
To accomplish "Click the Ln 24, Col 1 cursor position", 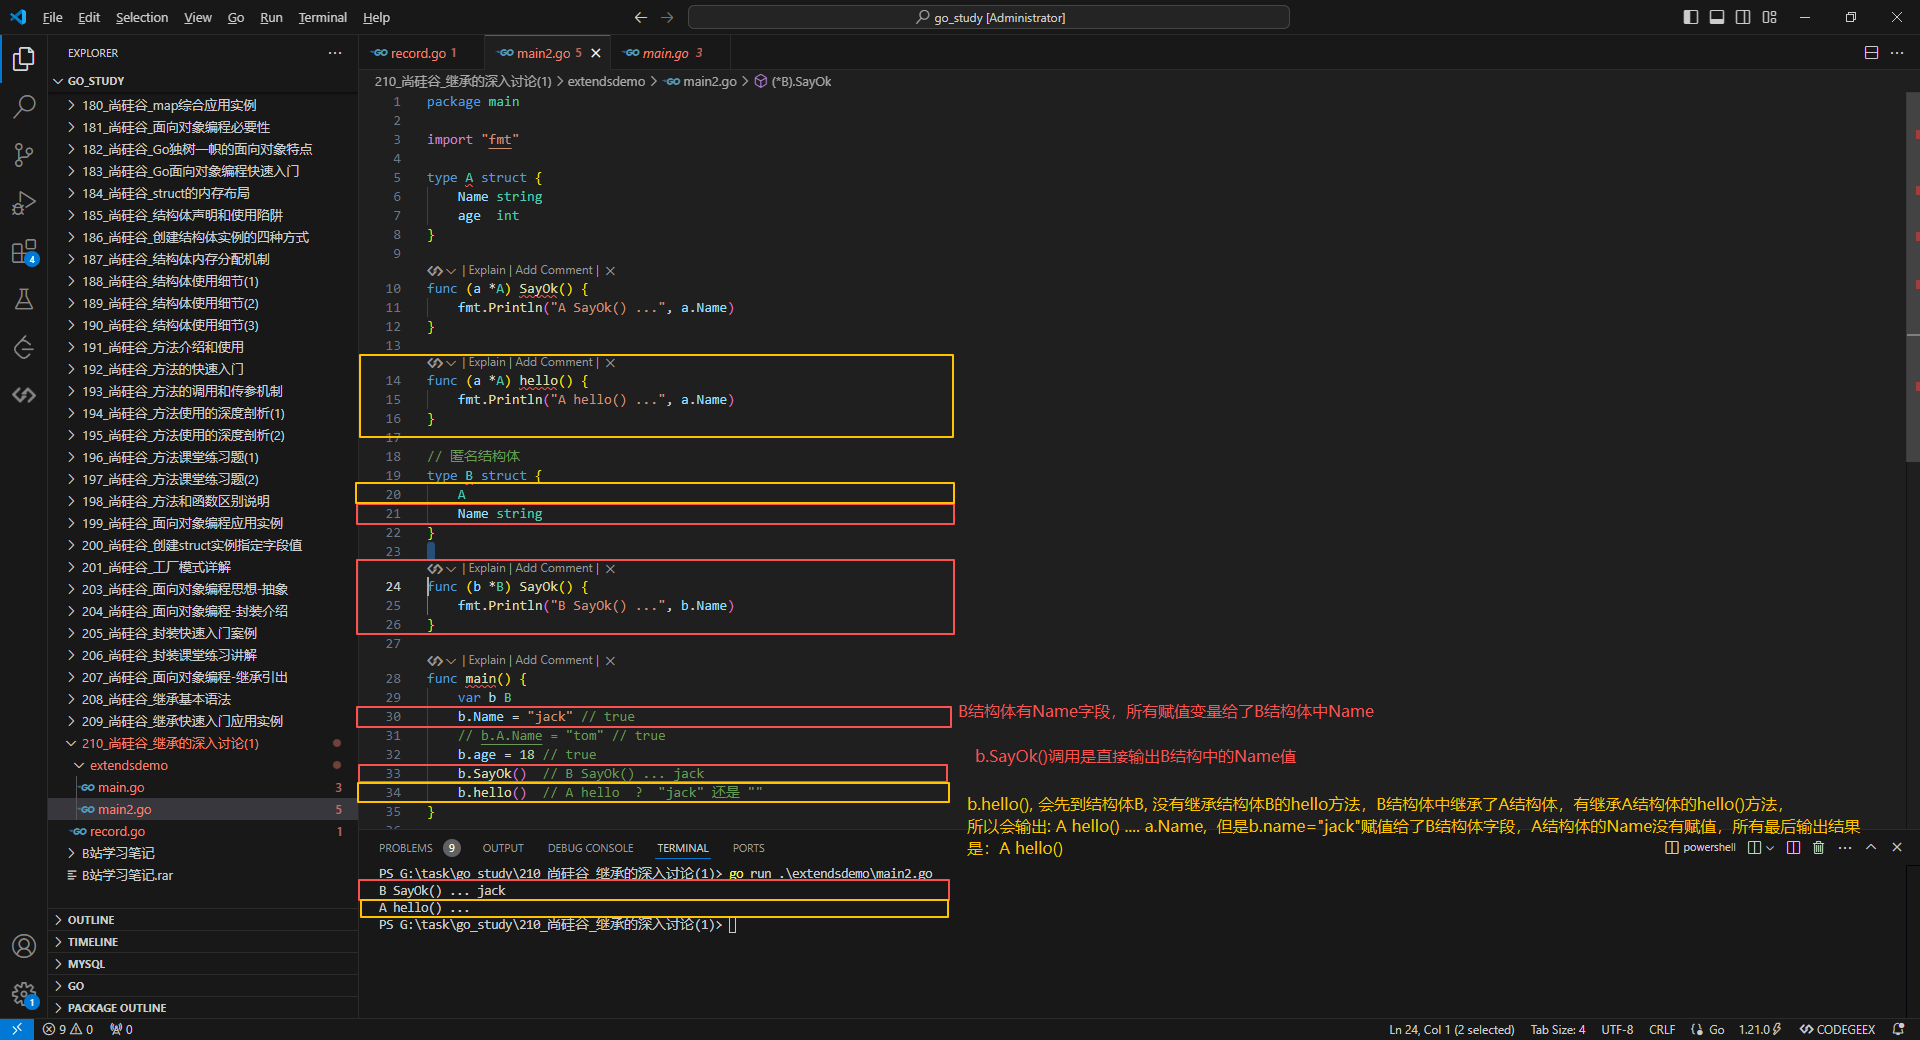I will (1452, 1029).
